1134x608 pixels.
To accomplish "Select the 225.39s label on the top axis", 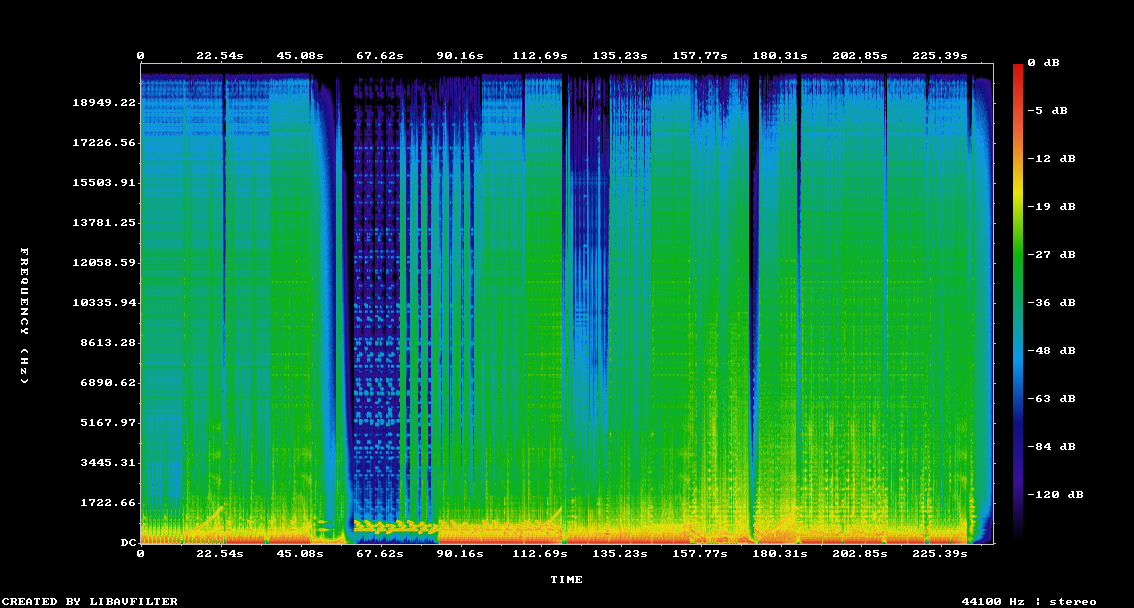I will (x=942, y=56).
